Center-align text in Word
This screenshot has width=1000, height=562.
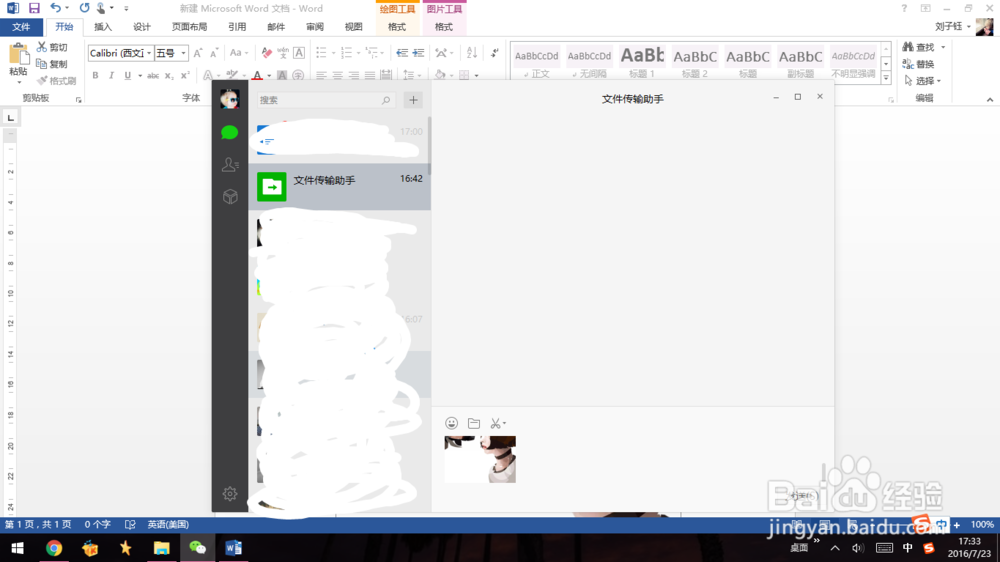(x=337, y=75)
